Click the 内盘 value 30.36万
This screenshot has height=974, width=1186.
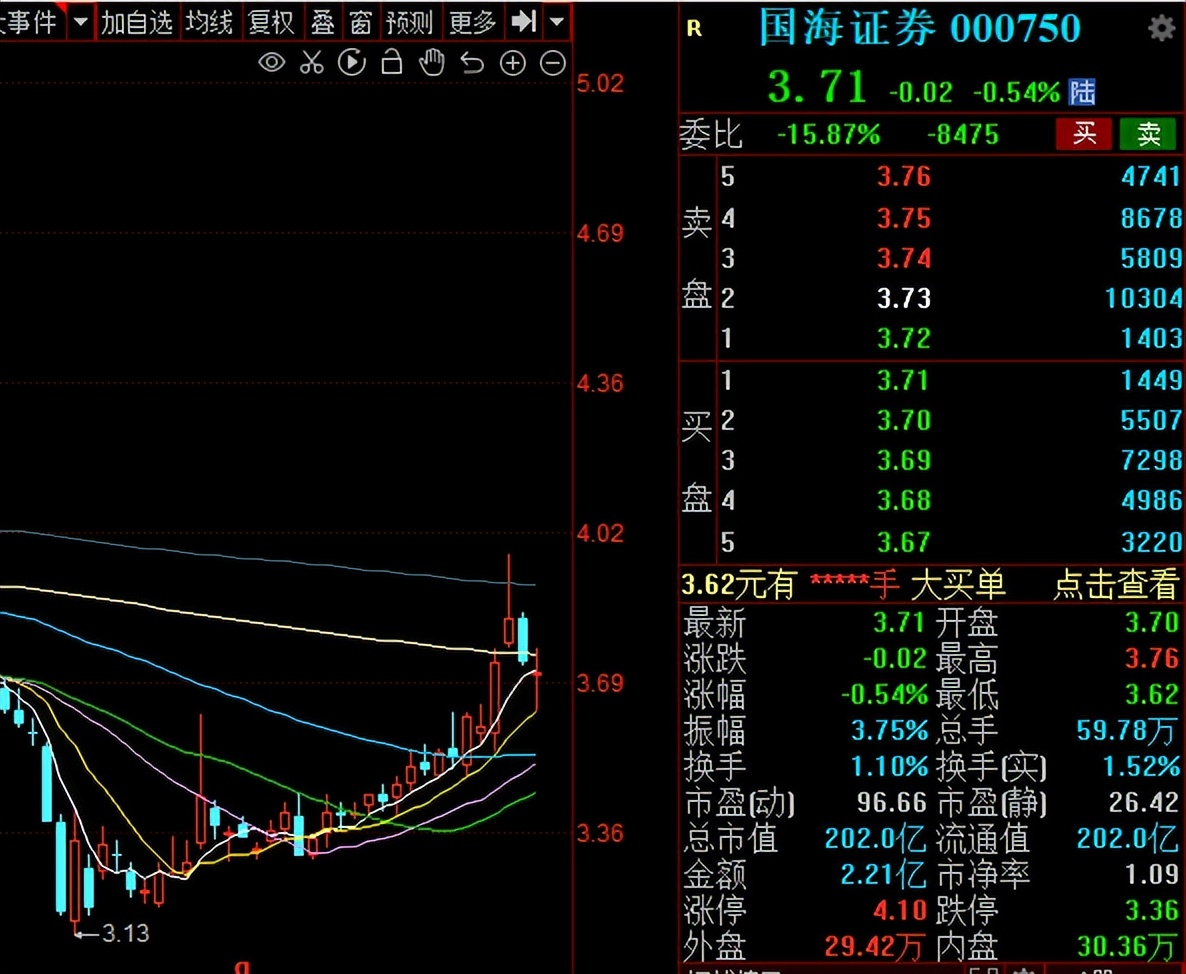click(1127, 946)
